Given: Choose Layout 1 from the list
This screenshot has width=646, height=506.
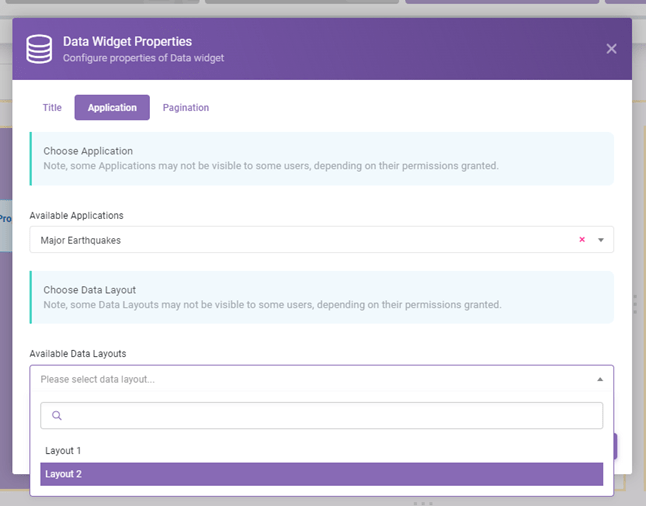Looking at the screenshot, I should (64, 451).
